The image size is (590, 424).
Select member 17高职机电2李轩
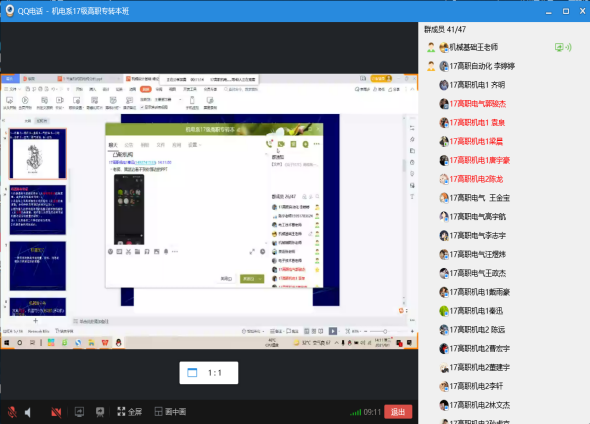click(x=471, y=386)
